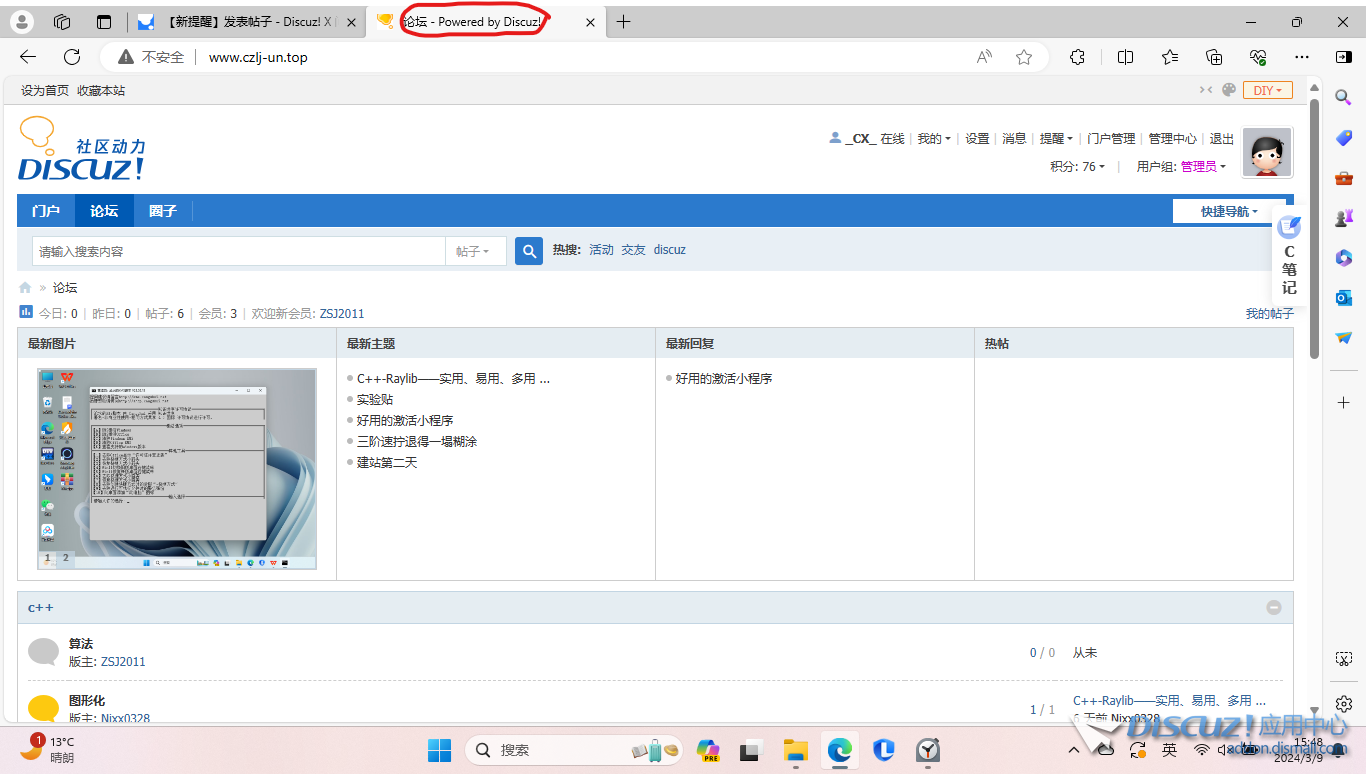Click the blue magnifier search button
This screenshot has height=774, width=1366.
point(528,251)
